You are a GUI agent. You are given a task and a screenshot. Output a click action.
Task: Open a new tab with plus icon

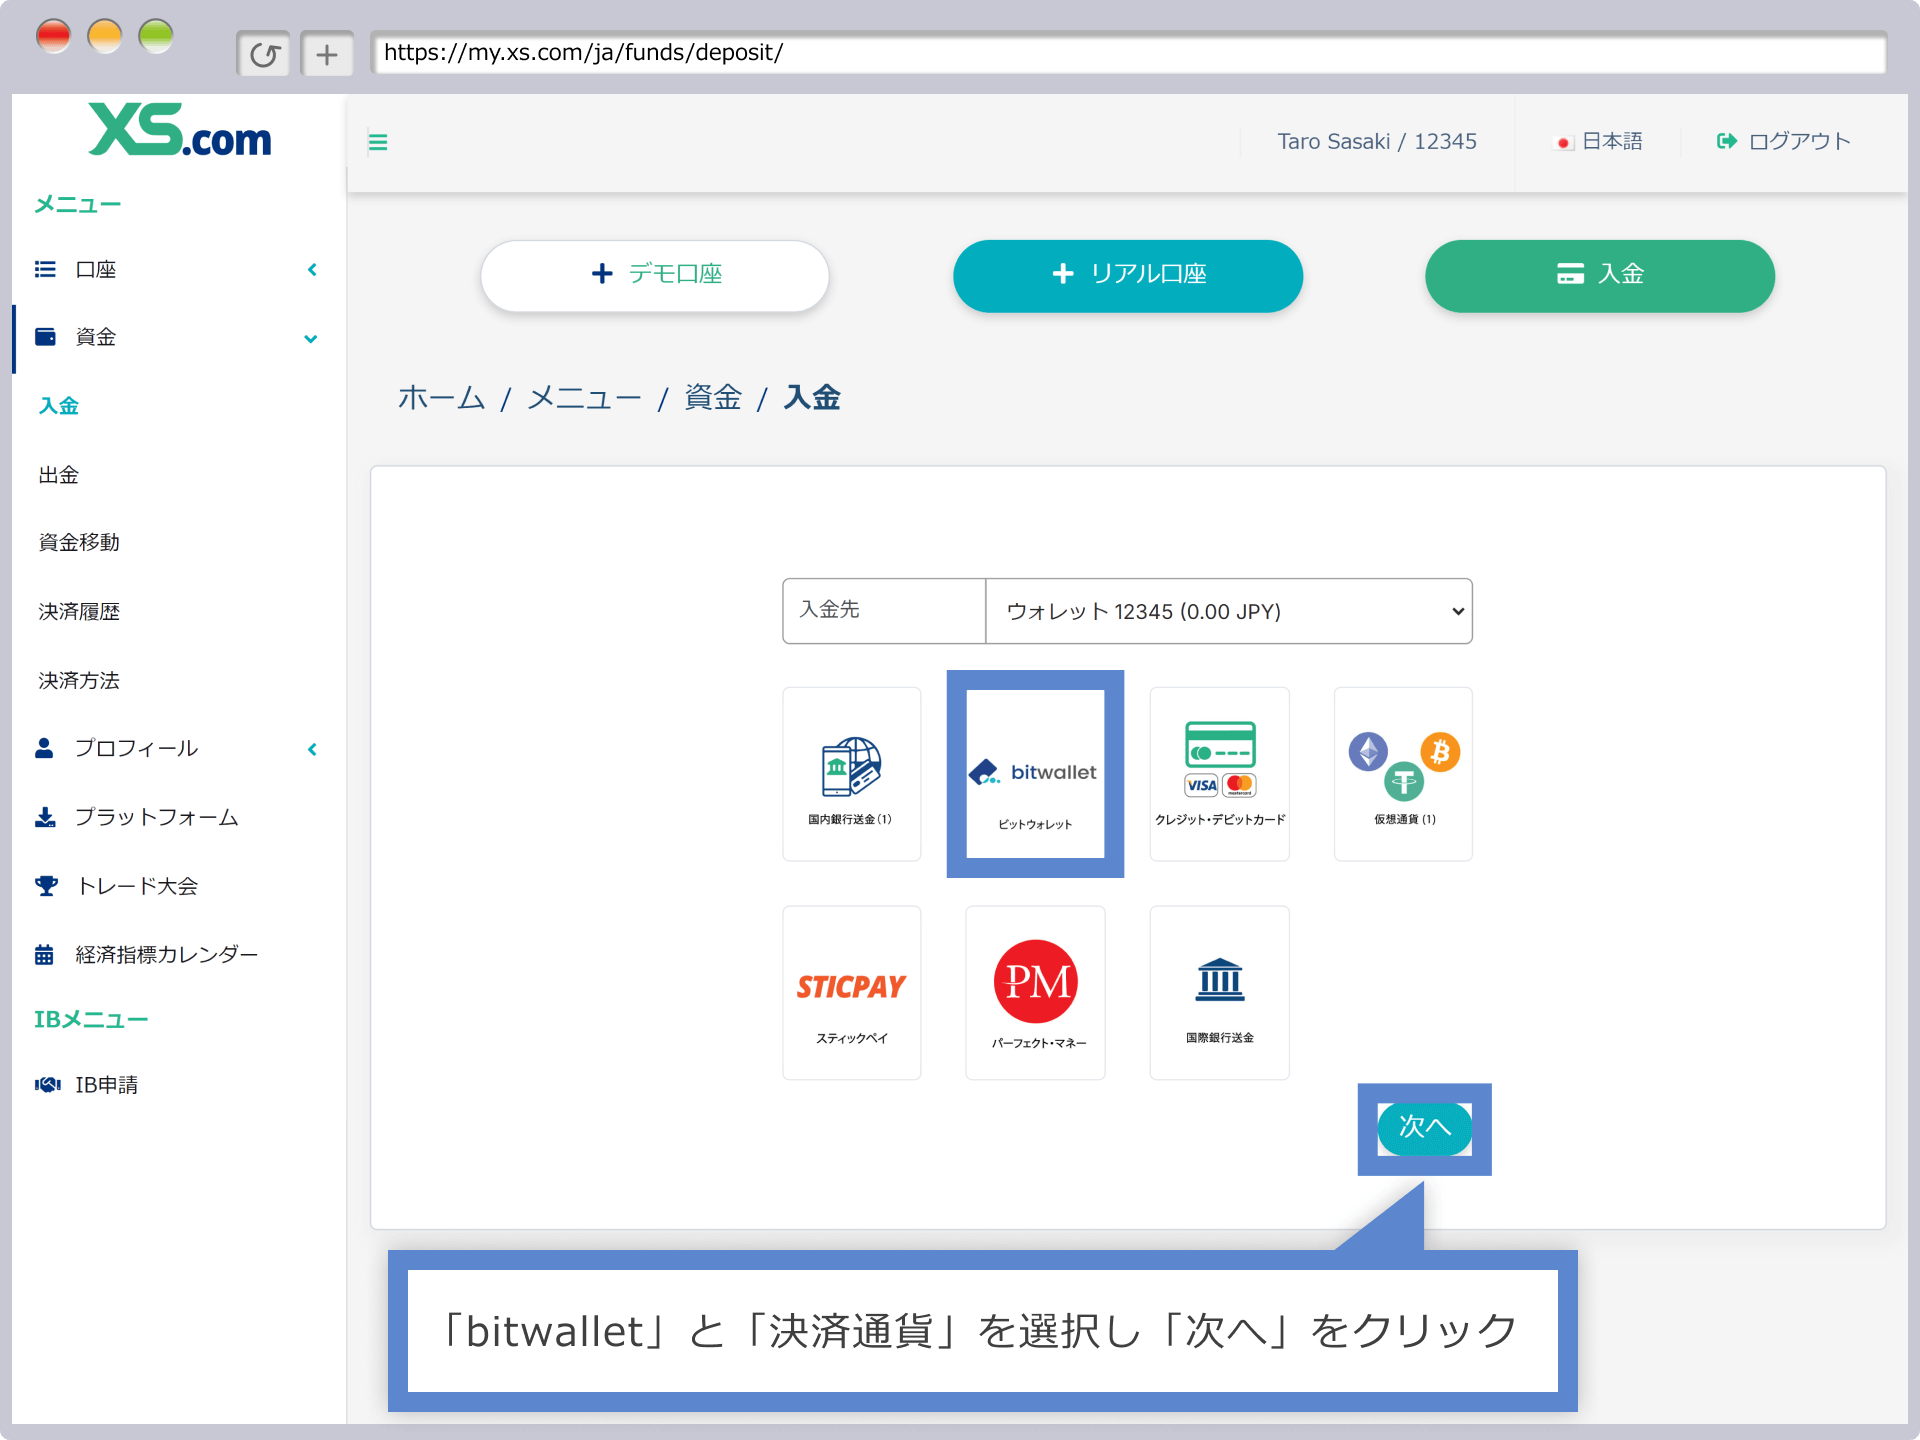327,54
